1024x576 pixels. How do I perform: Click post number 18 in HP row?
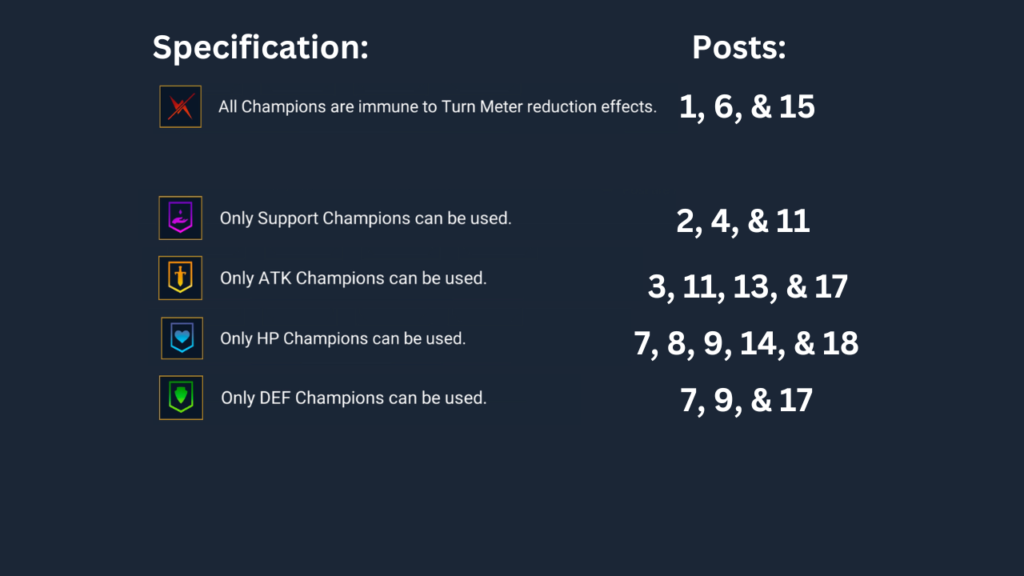(x=839, y=344)
